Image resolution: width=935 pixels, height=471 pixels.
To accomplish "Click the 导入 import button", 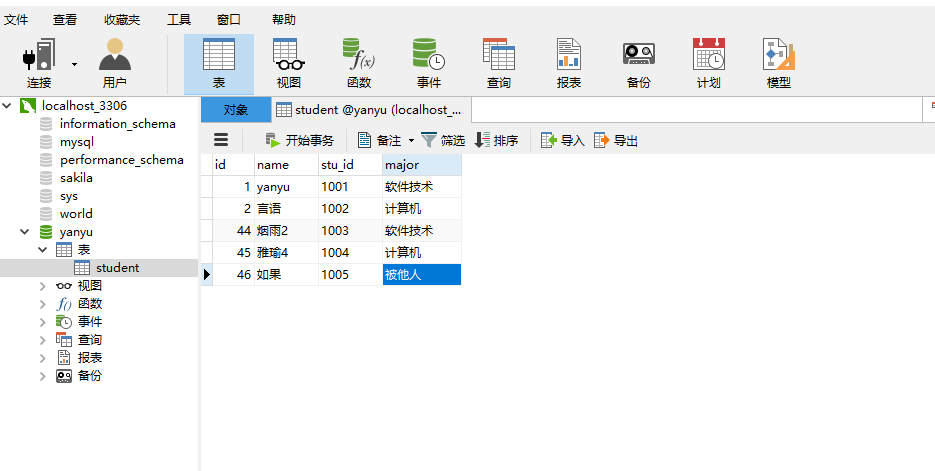I will [562, 141].
